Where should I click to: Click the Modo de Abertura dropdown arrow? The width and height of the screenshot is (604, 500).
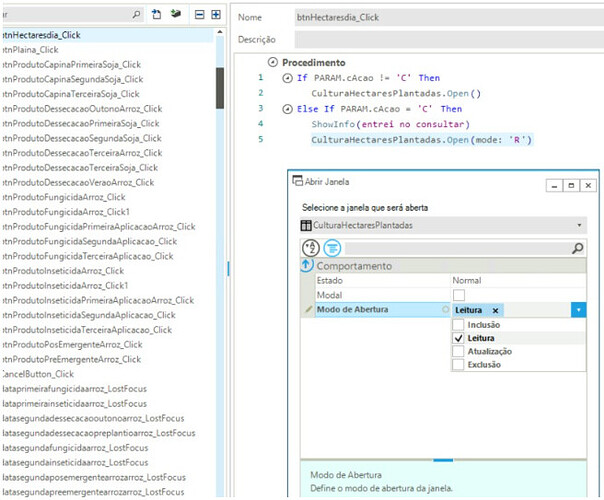point(578,311)
